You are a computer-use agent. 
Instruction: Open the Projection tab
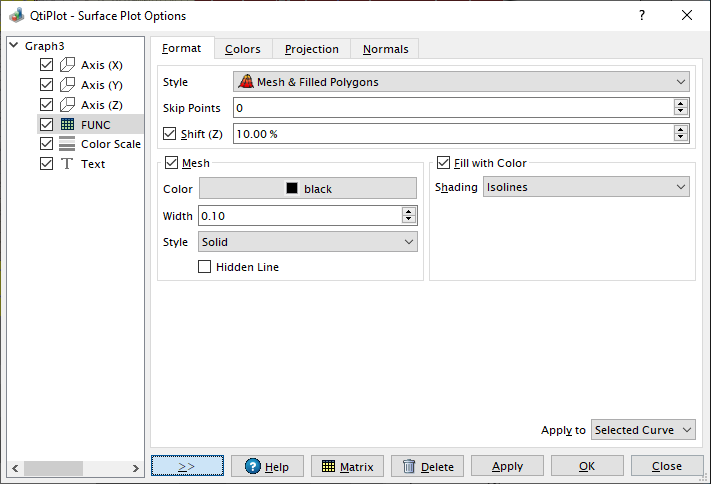pos(311,49)
